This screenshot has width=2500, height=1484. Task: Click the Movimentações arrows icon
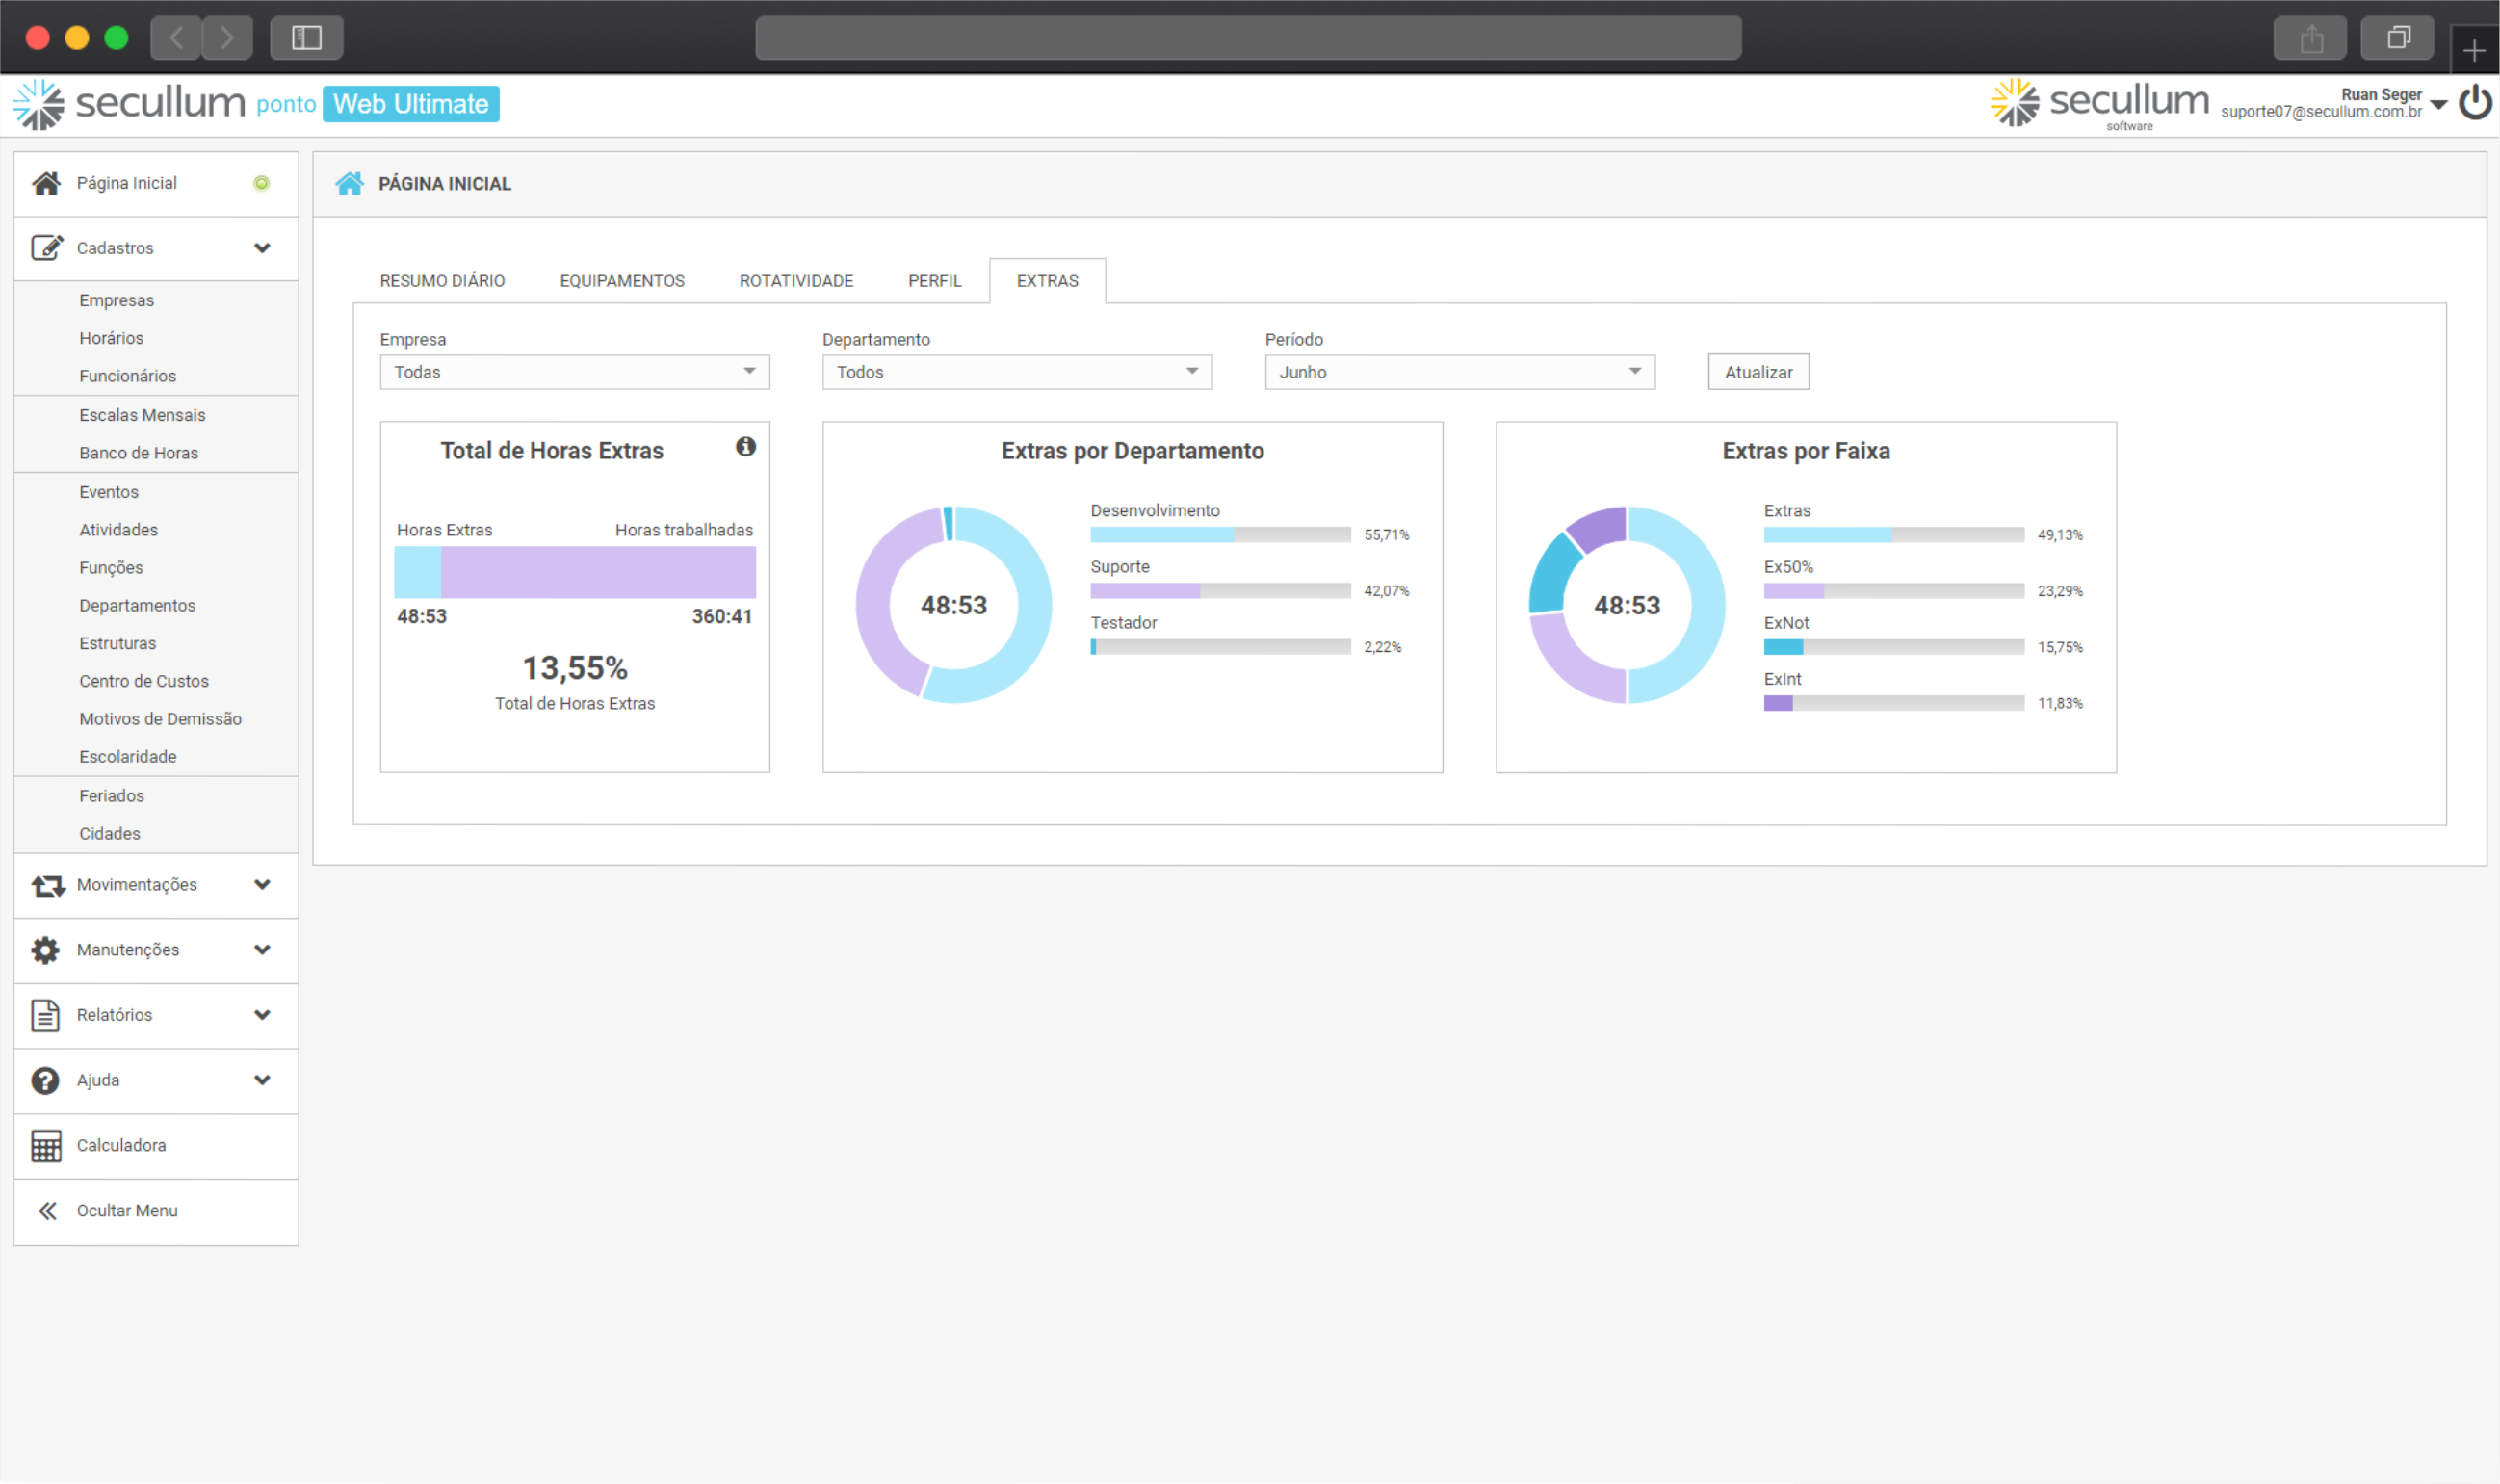point(47,885)
